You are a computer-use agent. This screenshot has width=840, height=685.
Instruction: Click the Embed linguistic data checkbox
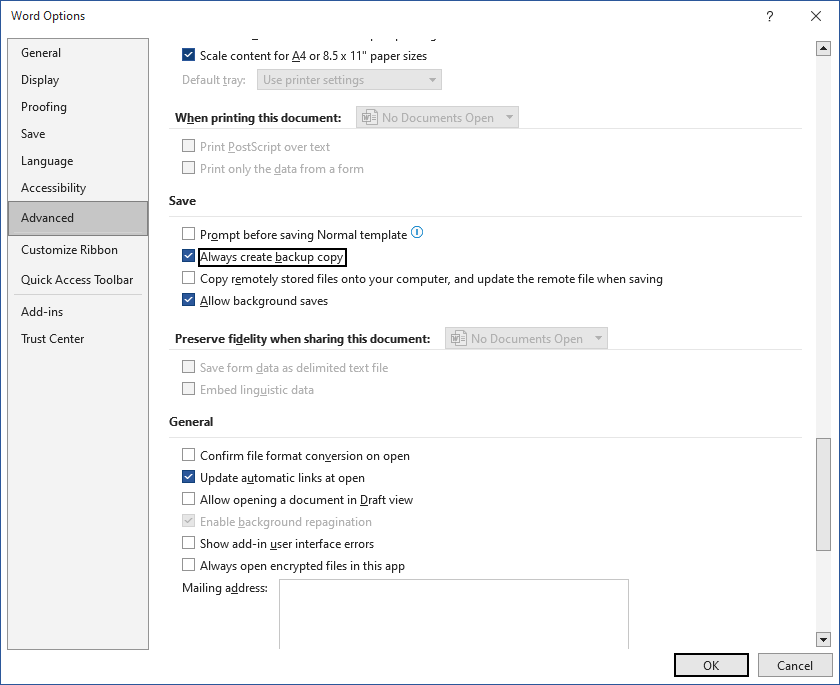pos(189,389)
